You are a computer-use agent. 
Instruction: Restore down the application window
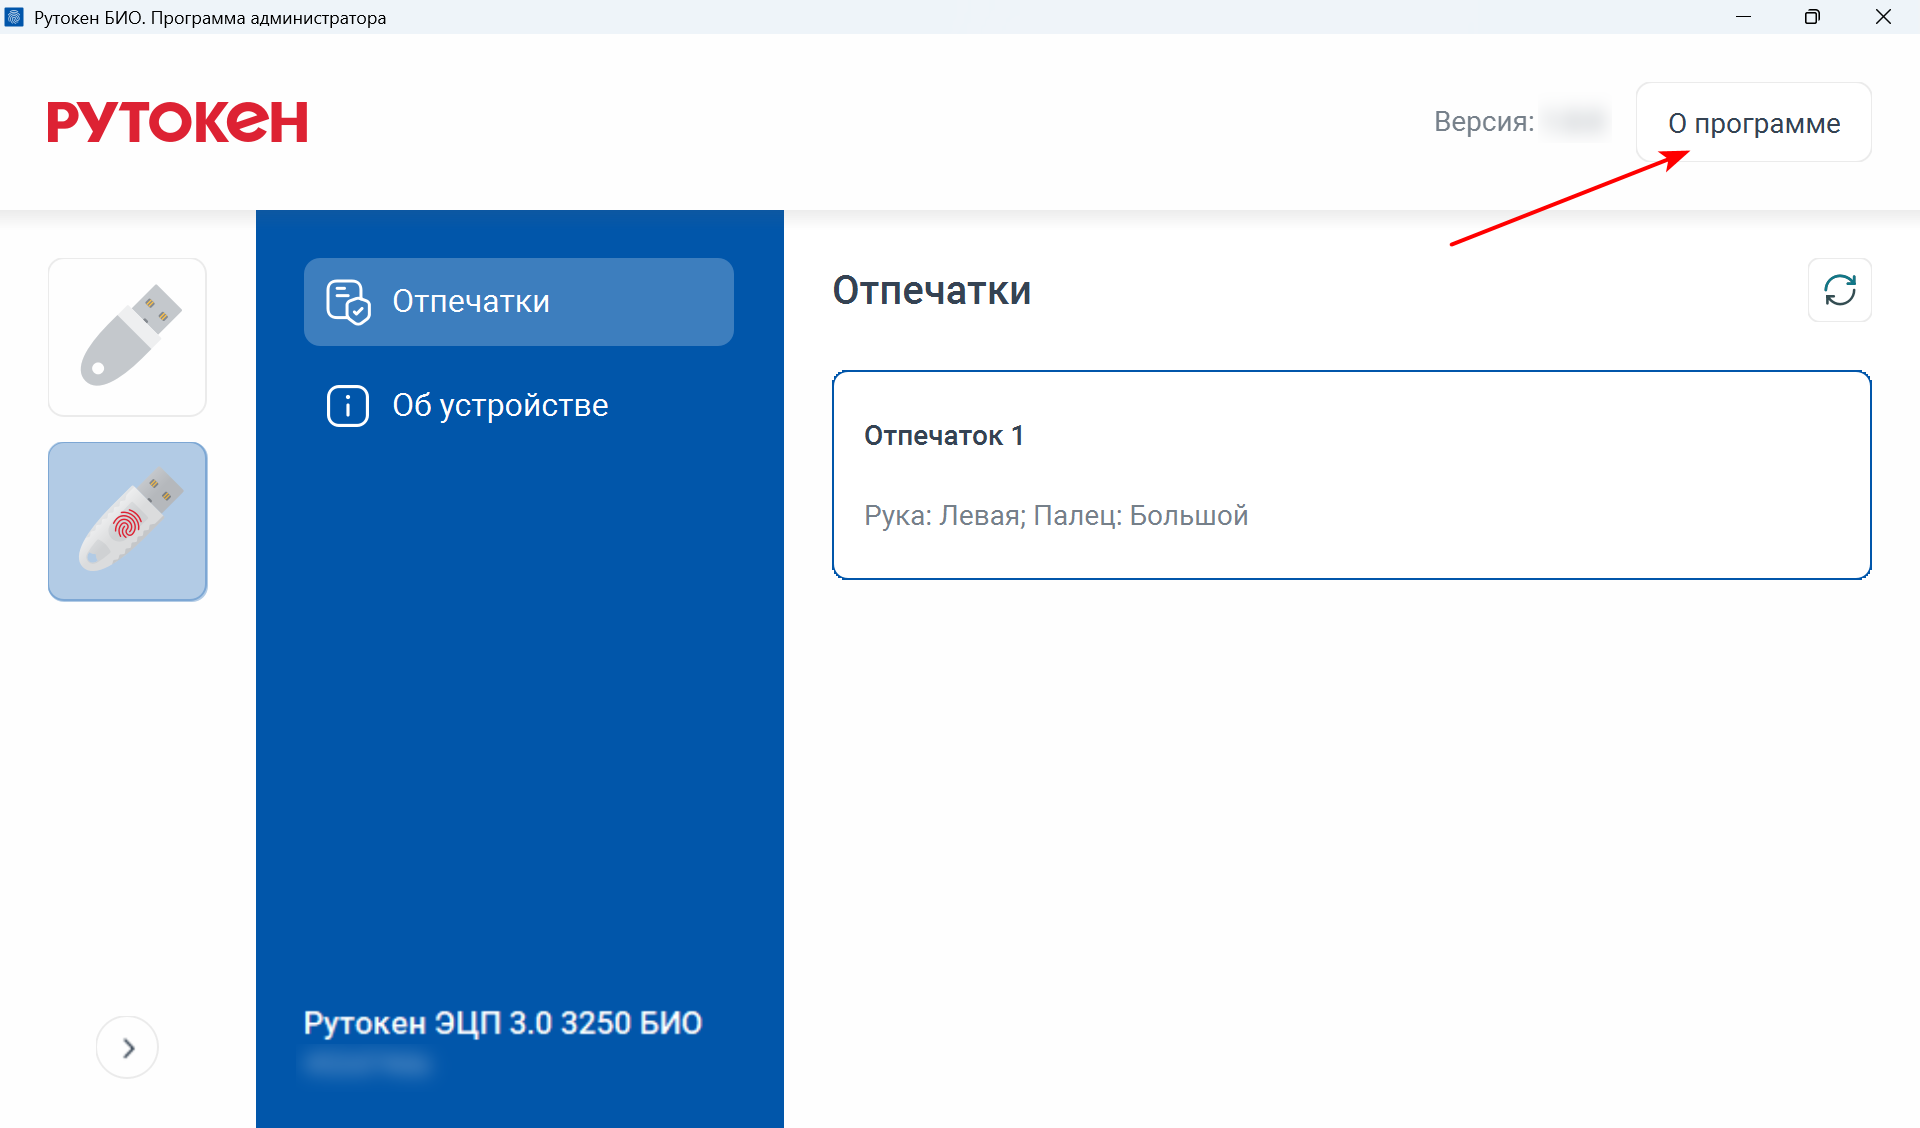coord(1812,17)
